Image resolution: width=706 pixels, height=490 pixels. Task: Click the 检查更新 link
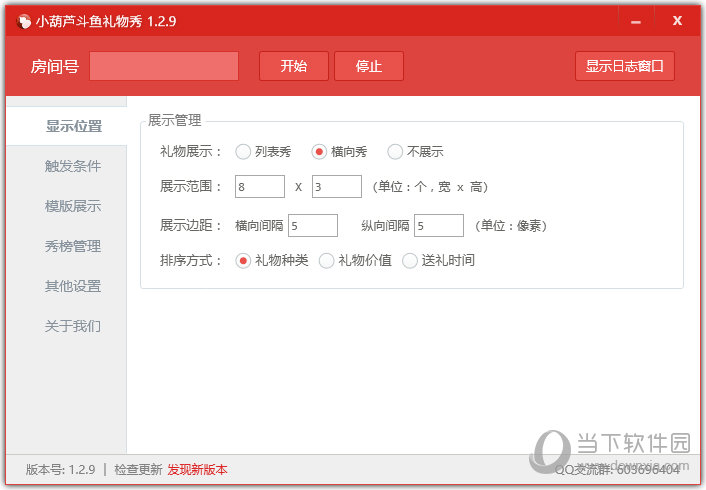coord(138,470)
